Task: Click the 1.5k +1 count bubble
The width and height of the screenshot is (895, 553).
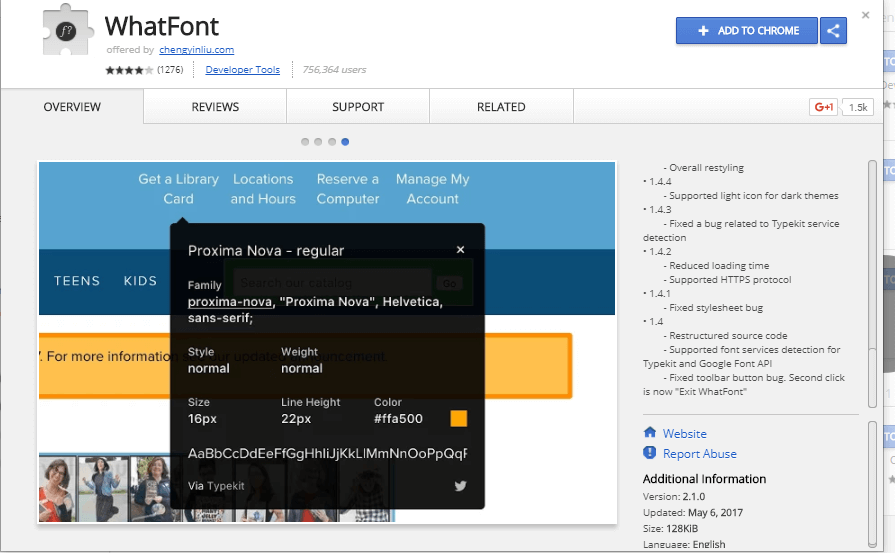Action: (x=857, y=107)
